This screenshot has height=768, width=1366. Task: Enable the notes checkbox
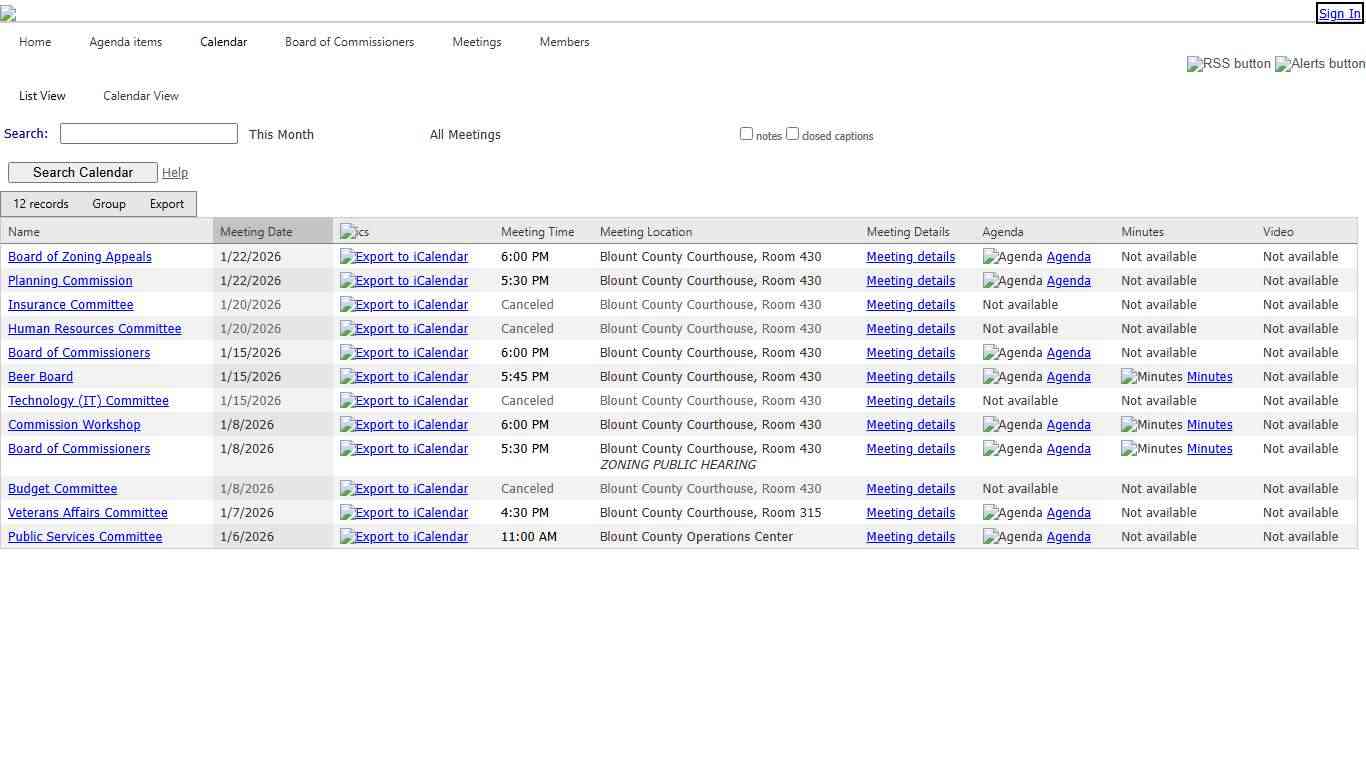[746, 133]
